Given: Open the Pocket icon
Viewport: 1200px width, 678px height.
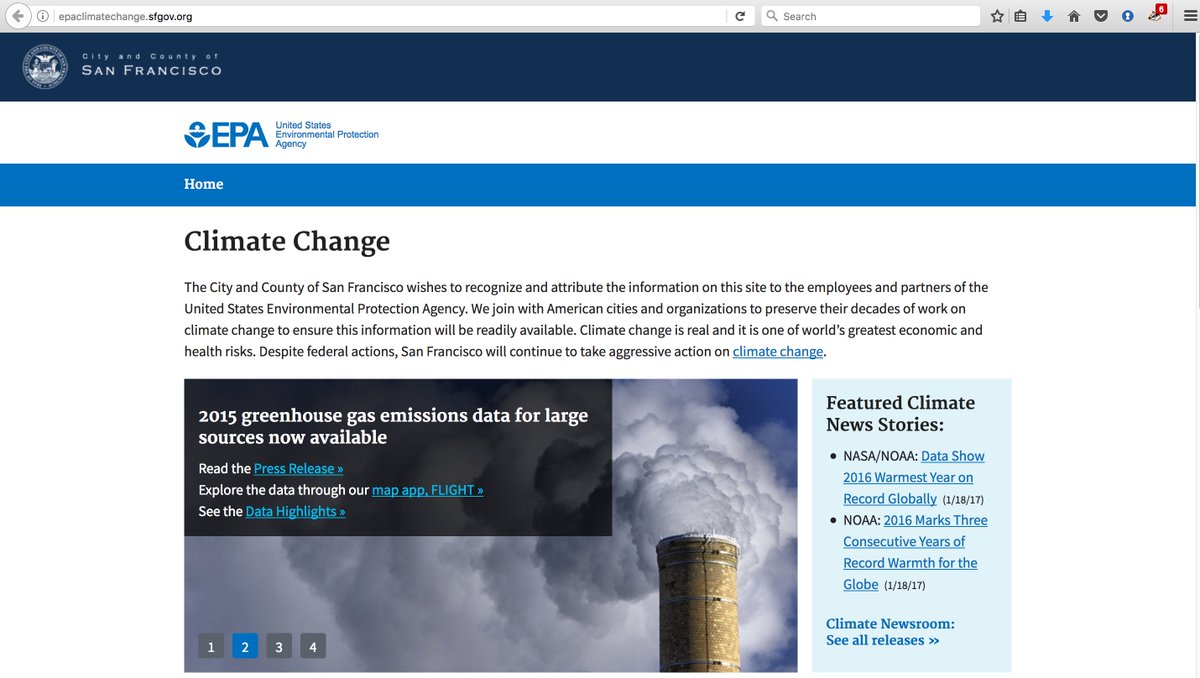Looking at the screenshot, I should pos(1100,16).
